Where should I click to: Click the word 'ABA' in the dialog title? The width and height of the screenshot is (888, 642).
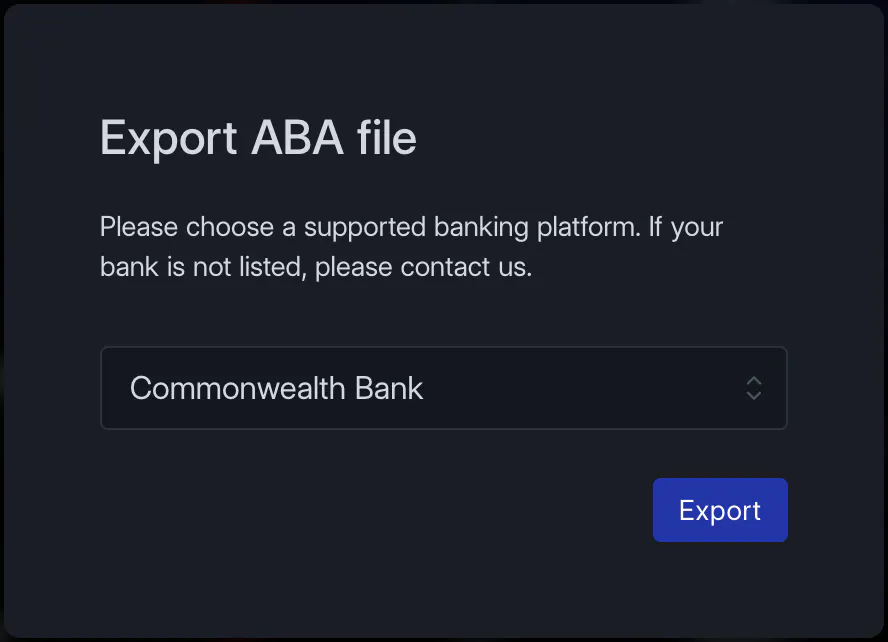297,138
